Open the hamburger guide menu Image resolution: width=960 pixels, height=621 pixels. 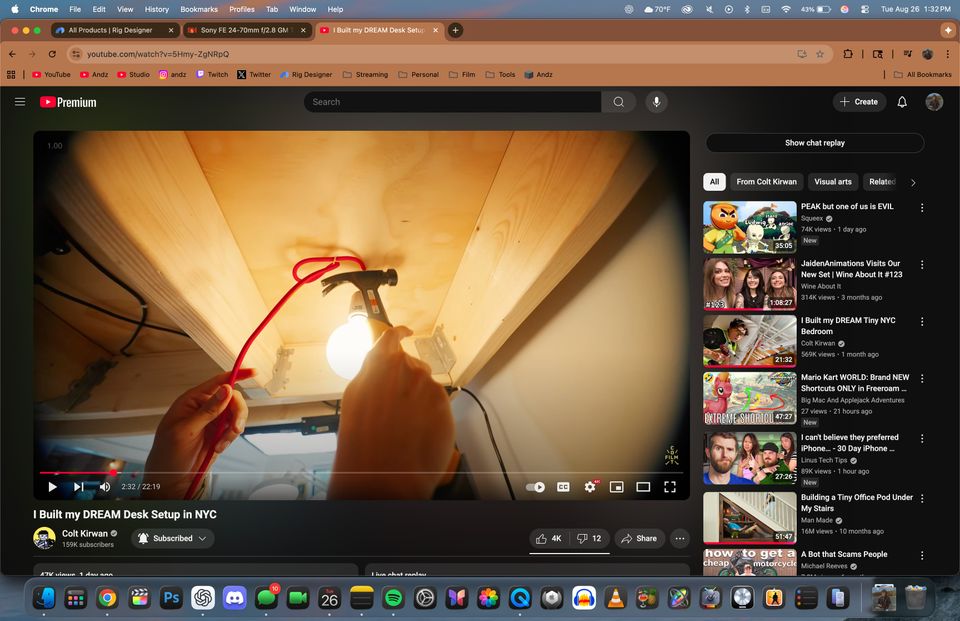coord(20,102)
